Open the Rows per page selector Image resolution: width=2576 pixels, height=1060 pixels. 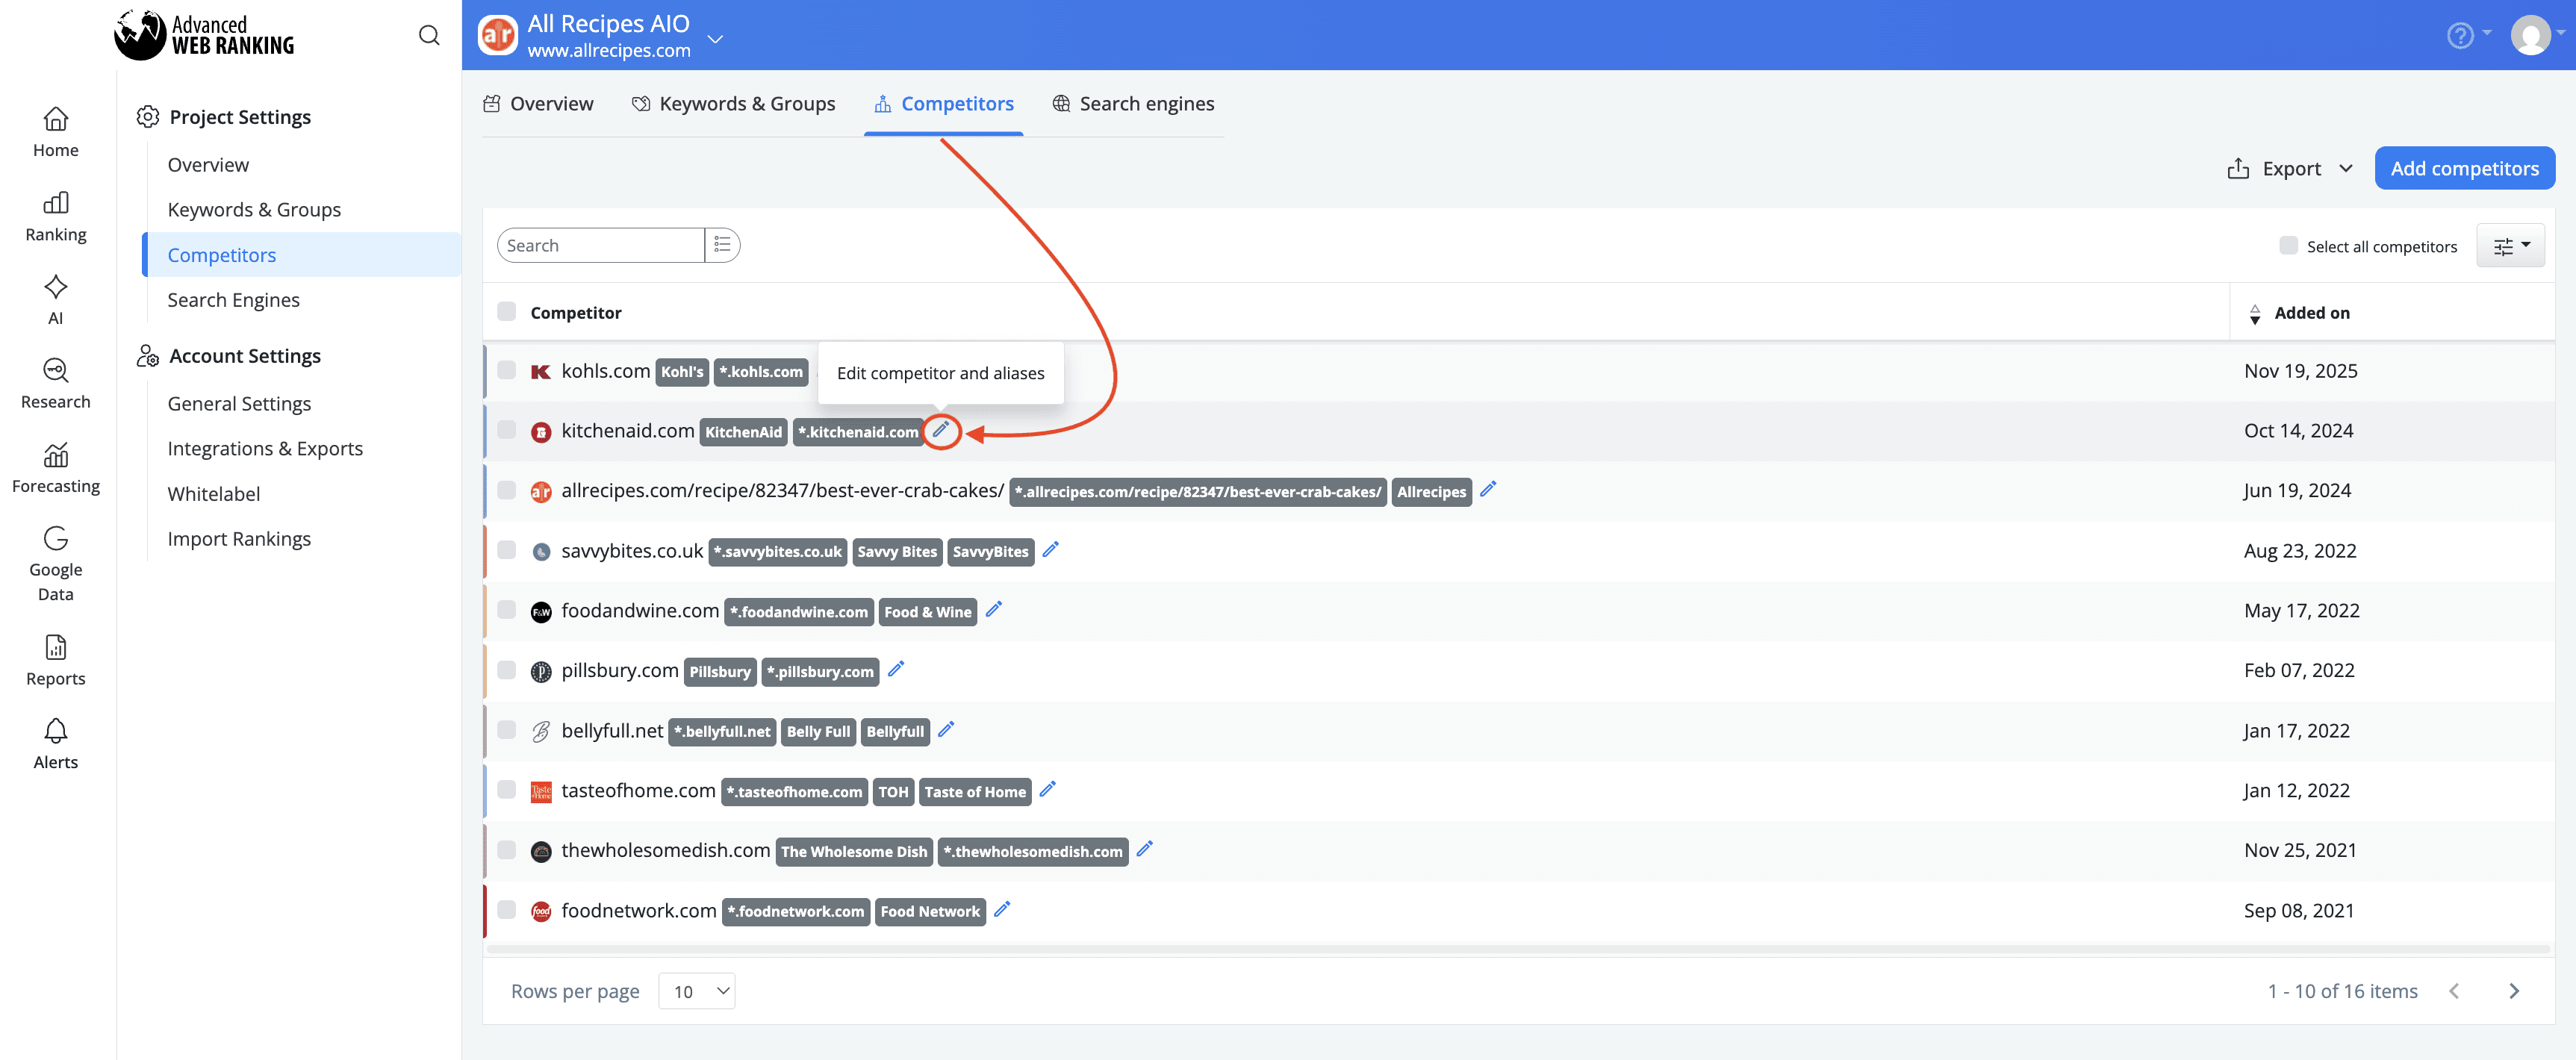click(x=697, y=991)
